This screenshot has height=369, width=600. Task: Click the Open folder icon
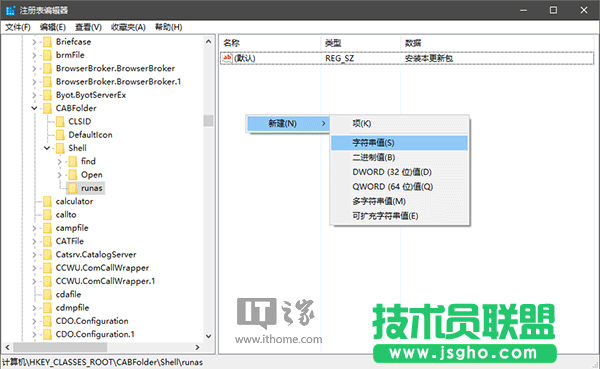coord(73,175)
